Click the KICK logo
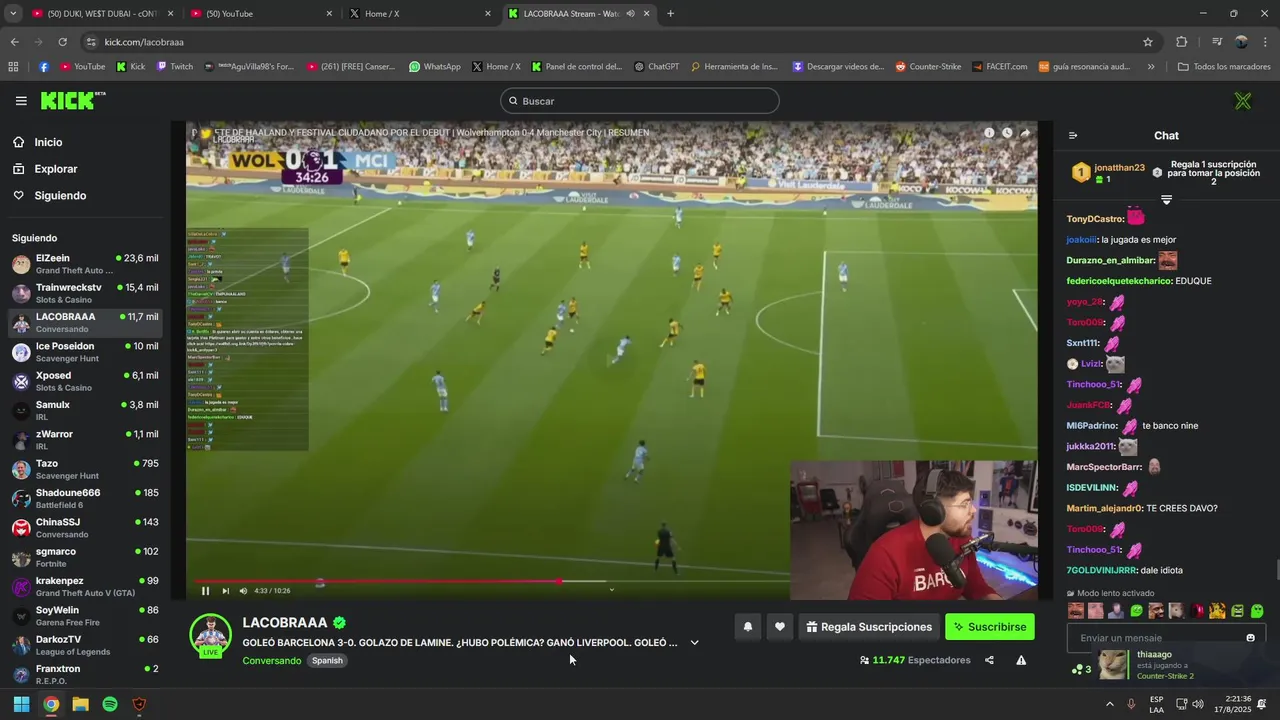The image size is (1280, 720). click(72, 100)
